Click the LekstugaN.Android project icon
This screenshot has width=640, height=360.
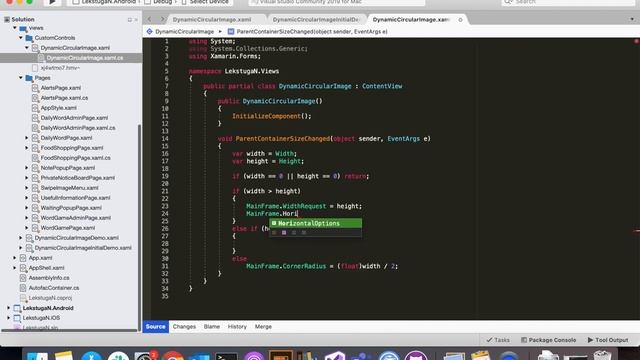(17, 308)
